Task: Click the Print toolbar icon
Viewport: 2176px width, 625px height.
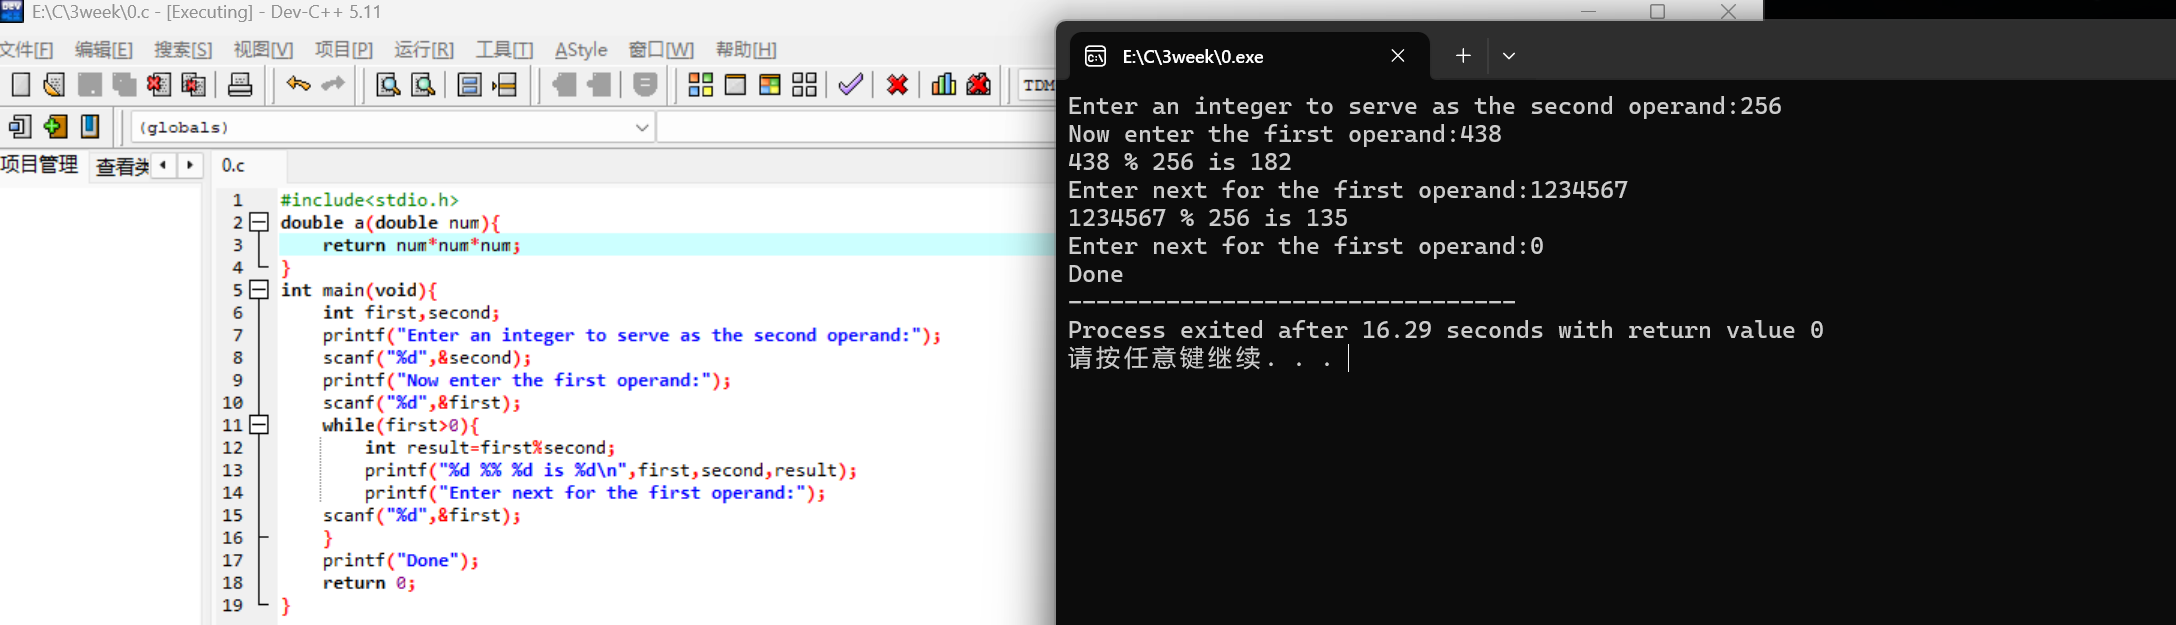Action: [x=240, y=85]
